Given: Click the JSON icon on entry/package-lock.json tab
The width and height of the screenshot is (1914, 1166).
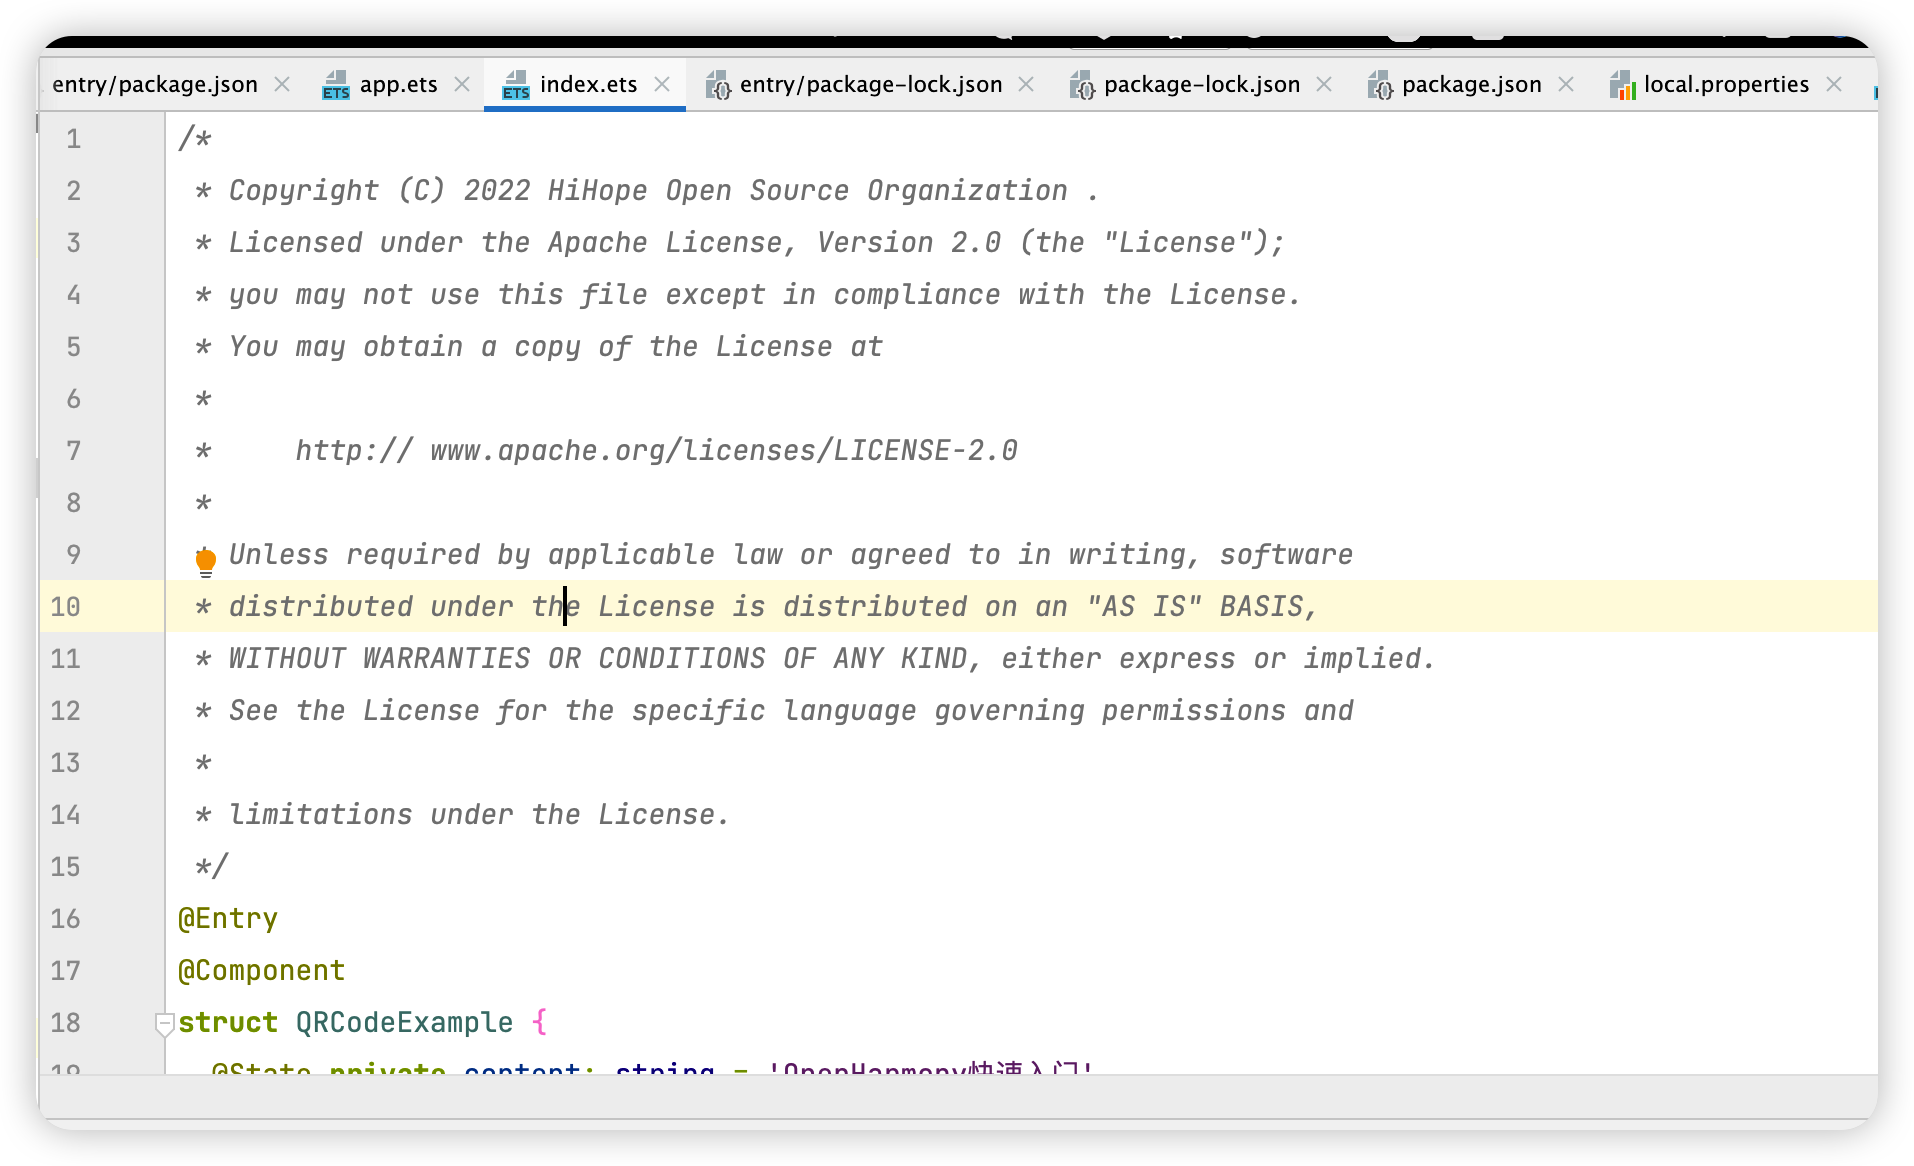Looking at the screenshot, I should (x=718, y=86).
